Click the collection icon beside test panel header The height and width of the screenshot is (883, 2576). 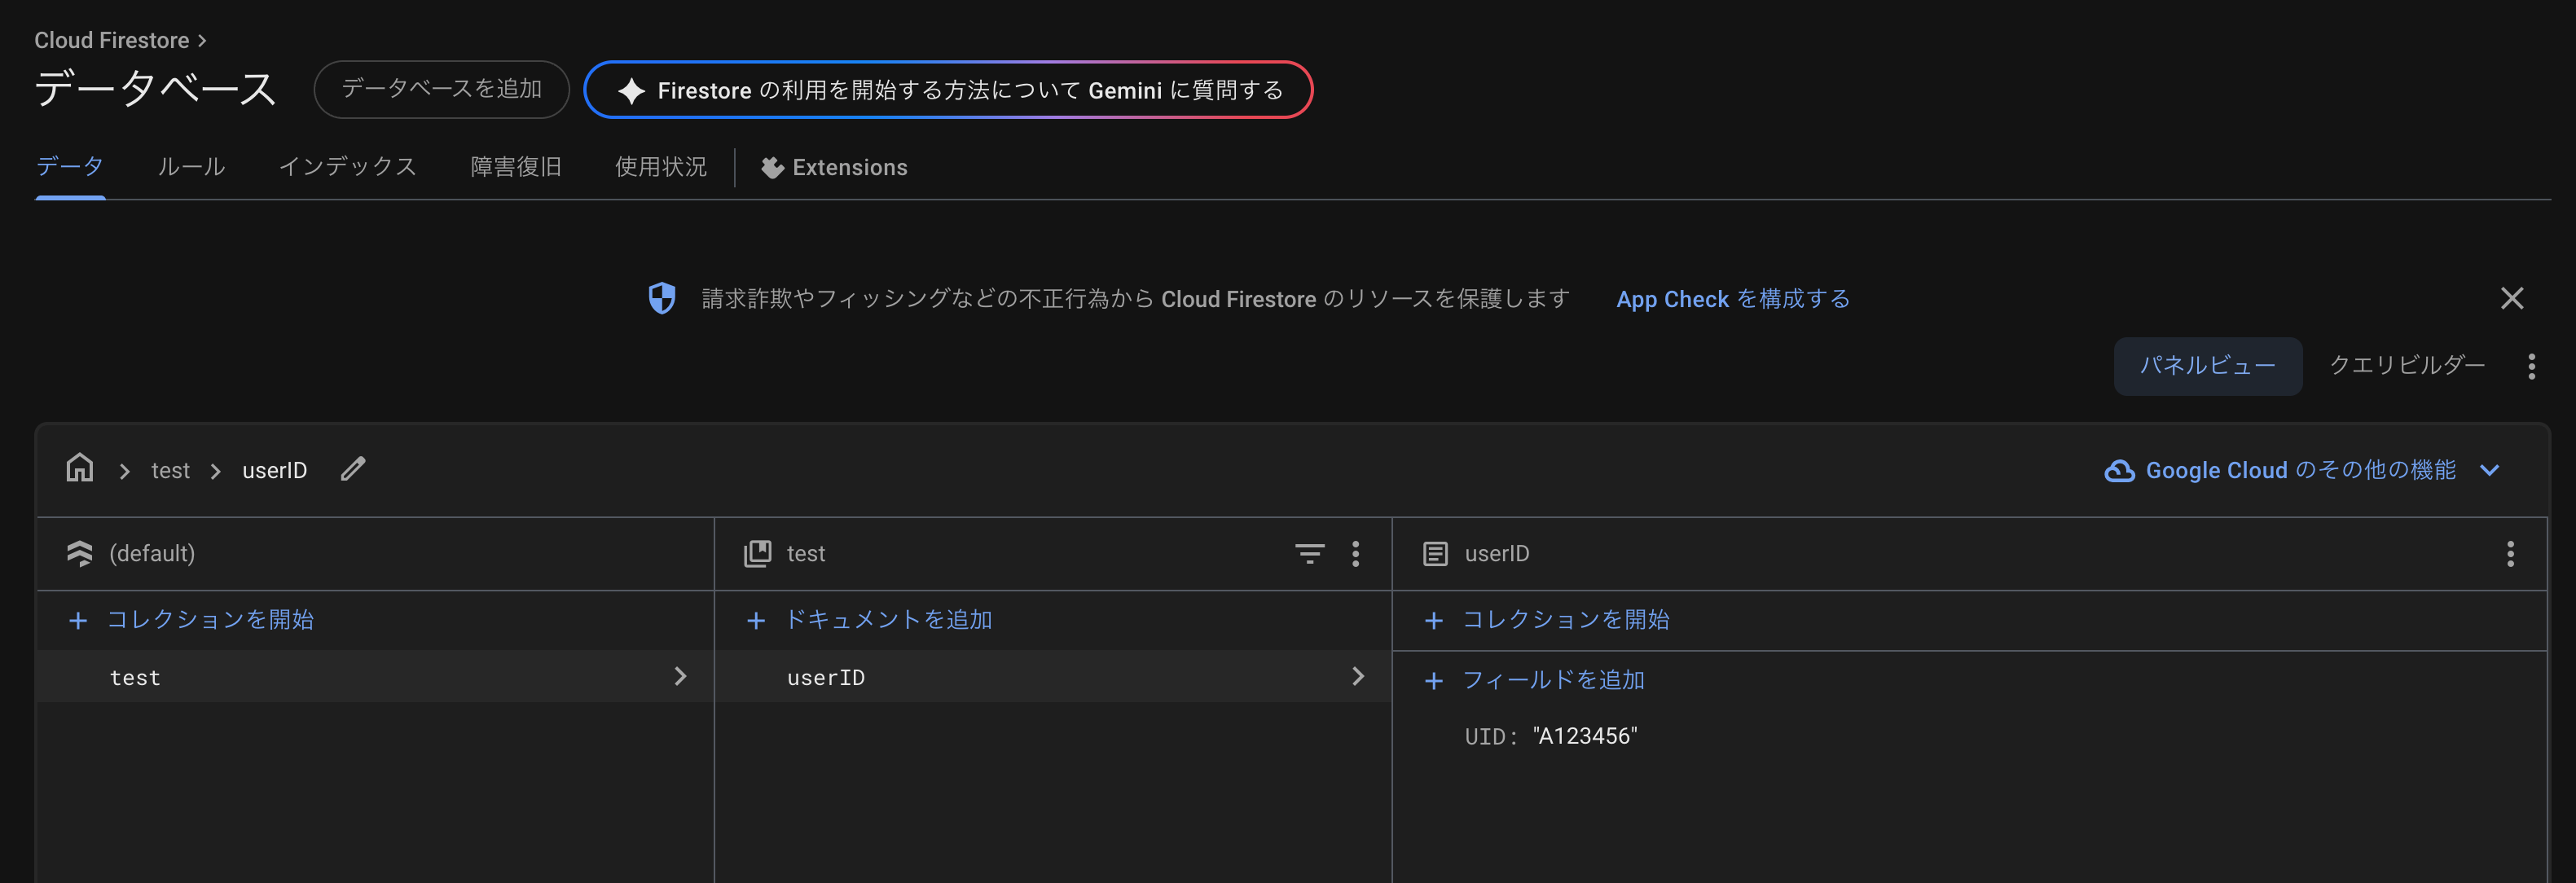pyautogui.click(x=757, y=552)
